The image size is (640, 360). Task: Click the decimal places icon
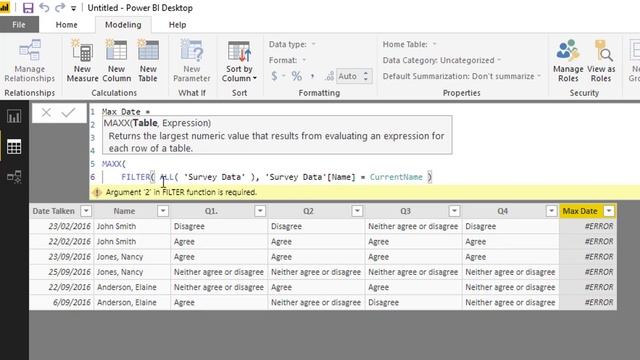pos(329,76)
